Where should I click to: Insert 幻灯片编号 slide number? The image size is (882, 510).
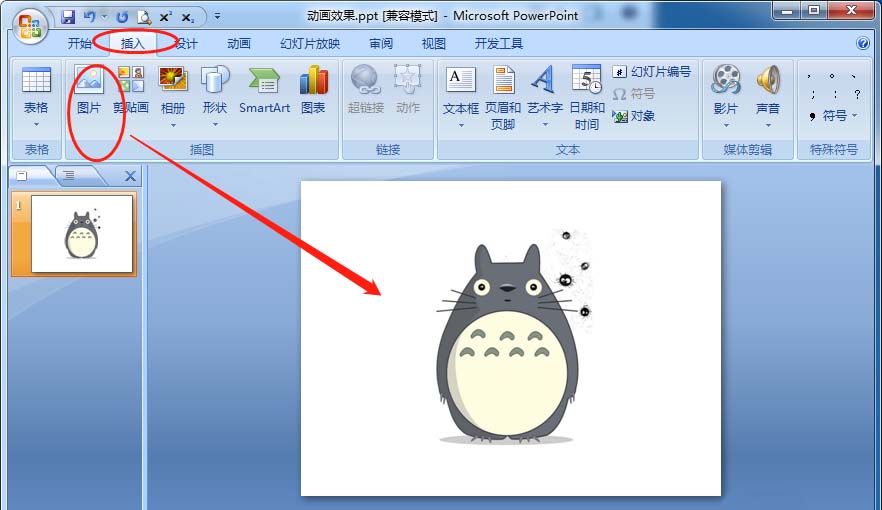click(x=652, y=72)
